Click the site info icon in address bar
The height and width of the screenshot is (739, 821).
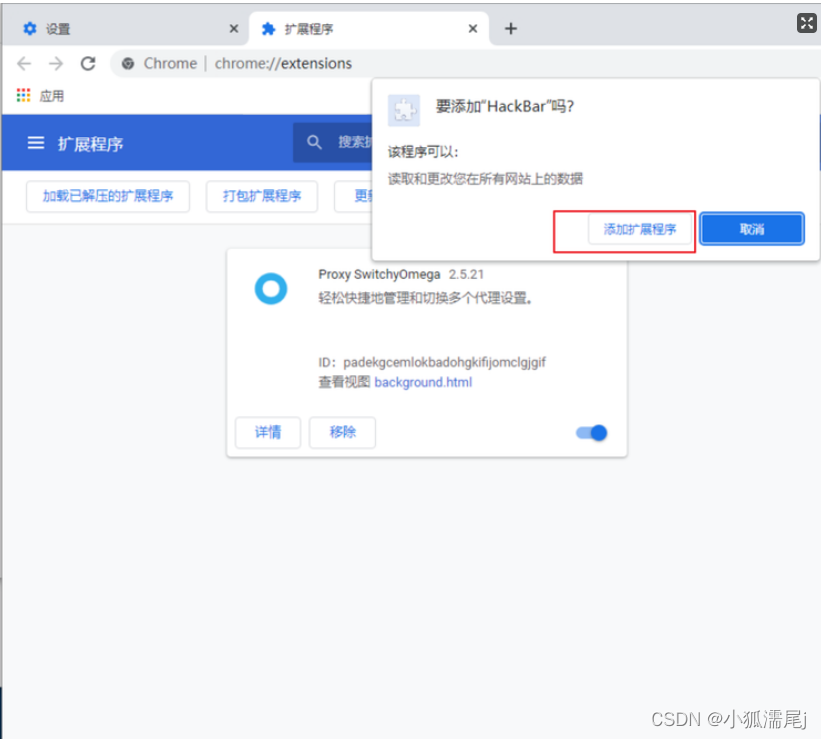tap(128, 63)
